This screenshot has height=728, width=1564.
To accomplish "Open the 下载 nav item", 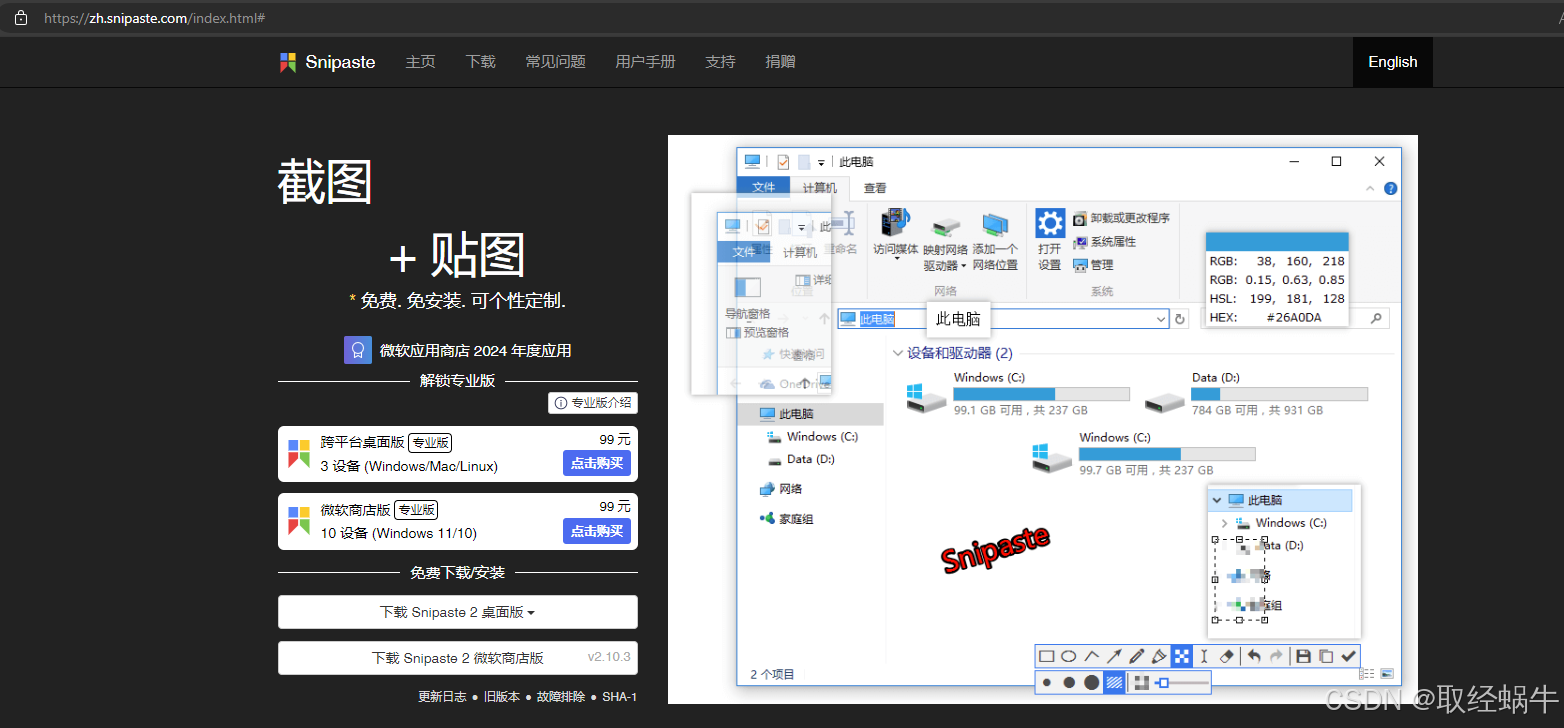I will coord(480,62).
